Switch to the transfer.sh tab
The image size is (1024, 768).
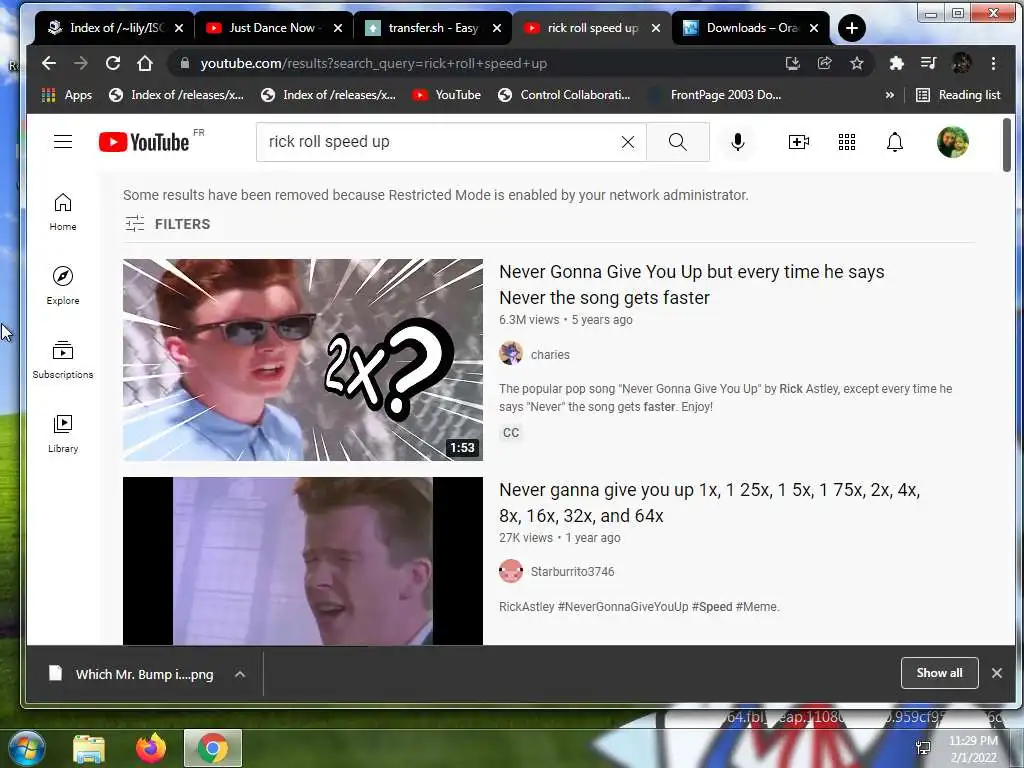click(433, 28)
